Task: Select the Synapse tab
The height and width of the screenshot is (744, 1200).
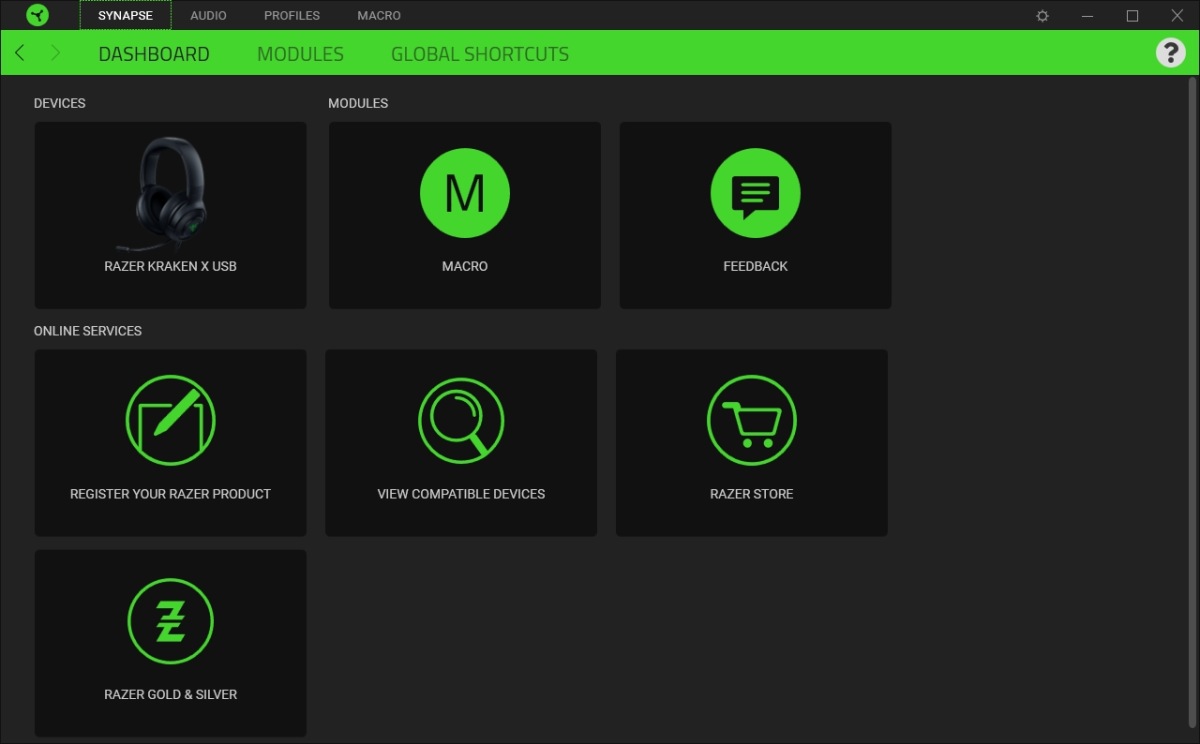Action: point(125,15)
